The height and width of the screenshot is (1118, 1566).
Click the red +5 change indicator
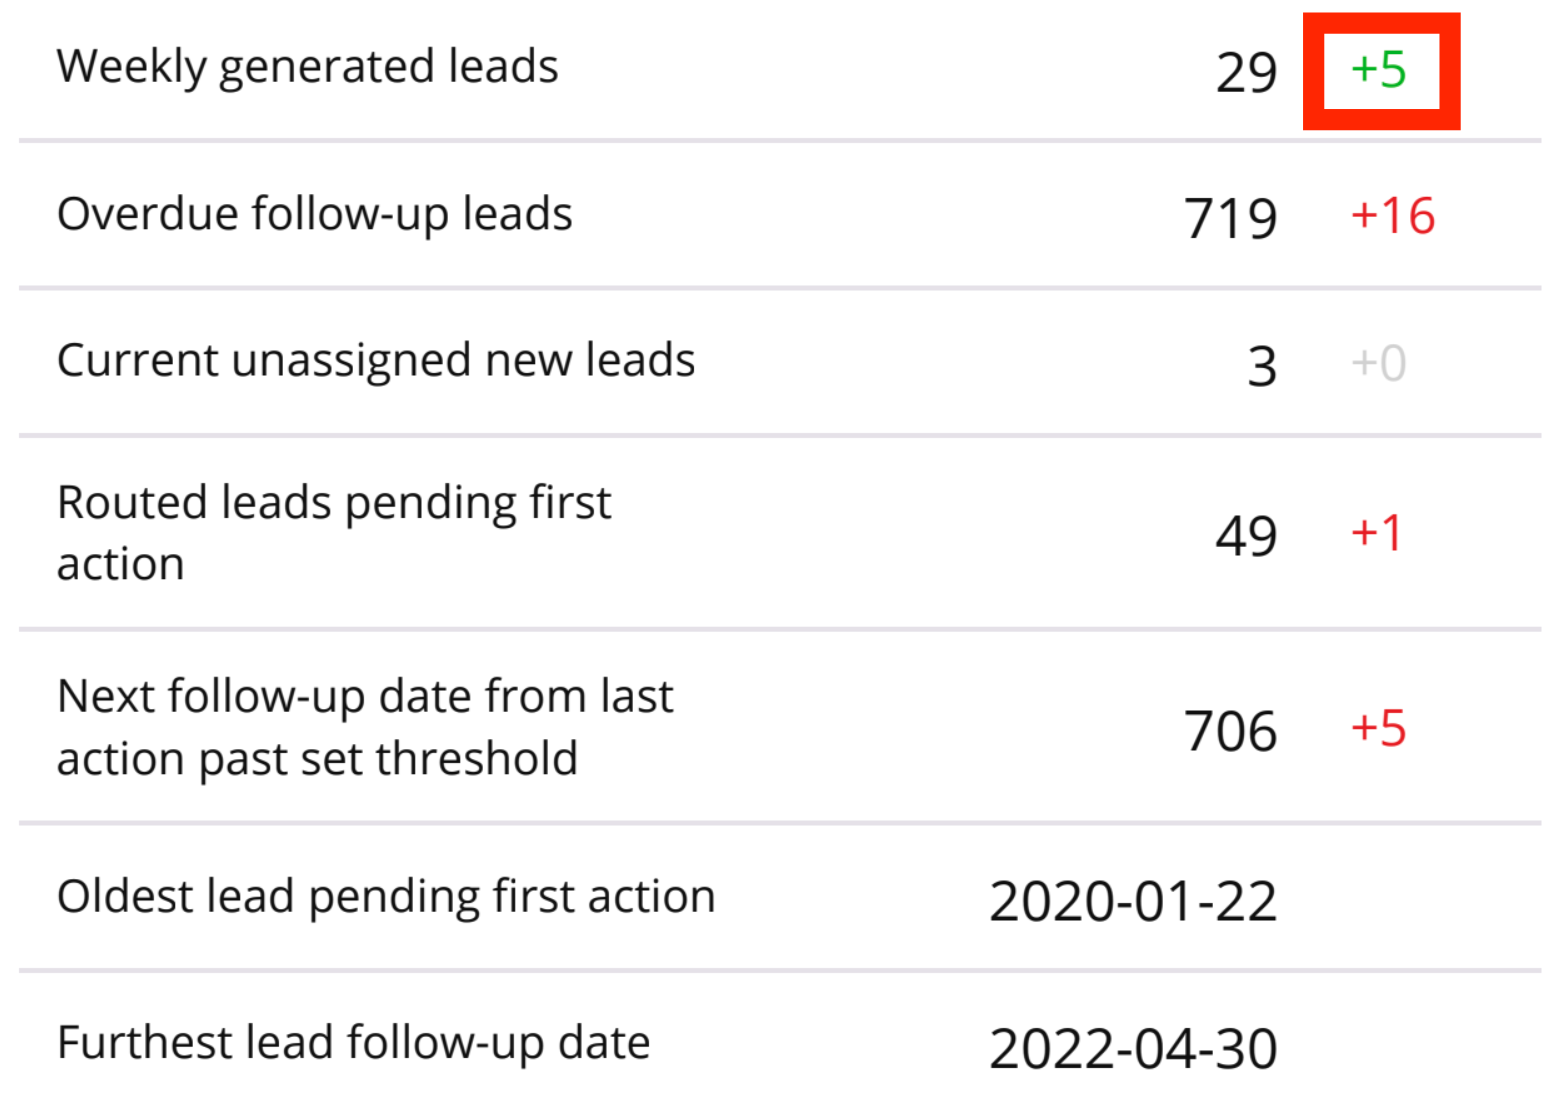(x=1379, y=728)
